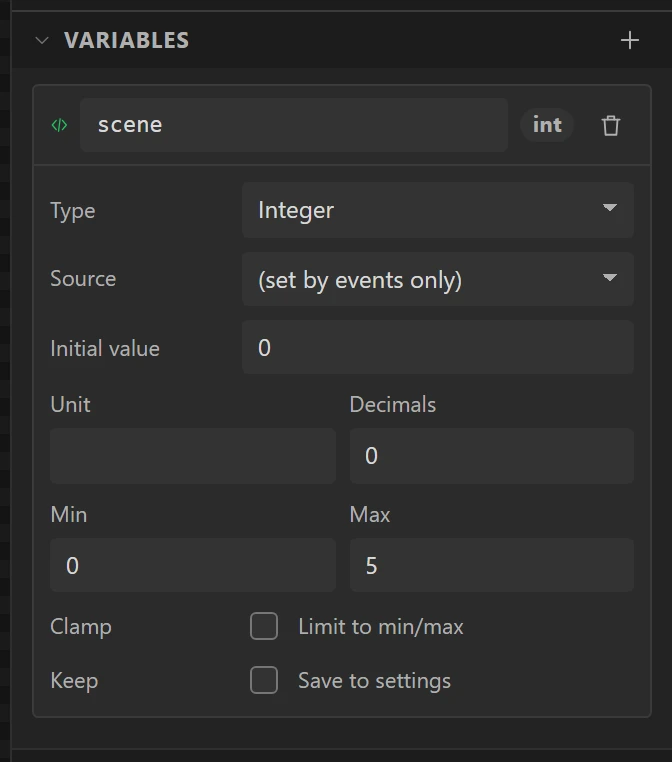Click the Min value field

pos(193,565)
